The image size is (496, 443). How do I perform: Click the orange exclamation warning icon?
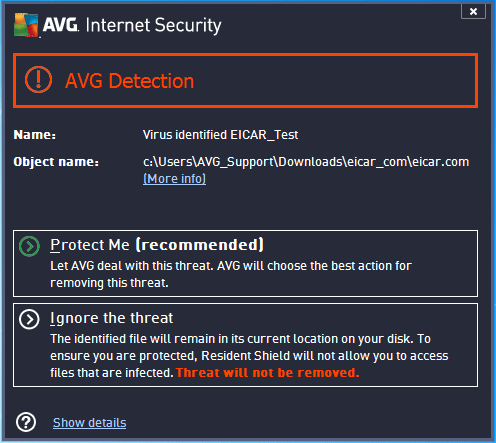point(38,79)
